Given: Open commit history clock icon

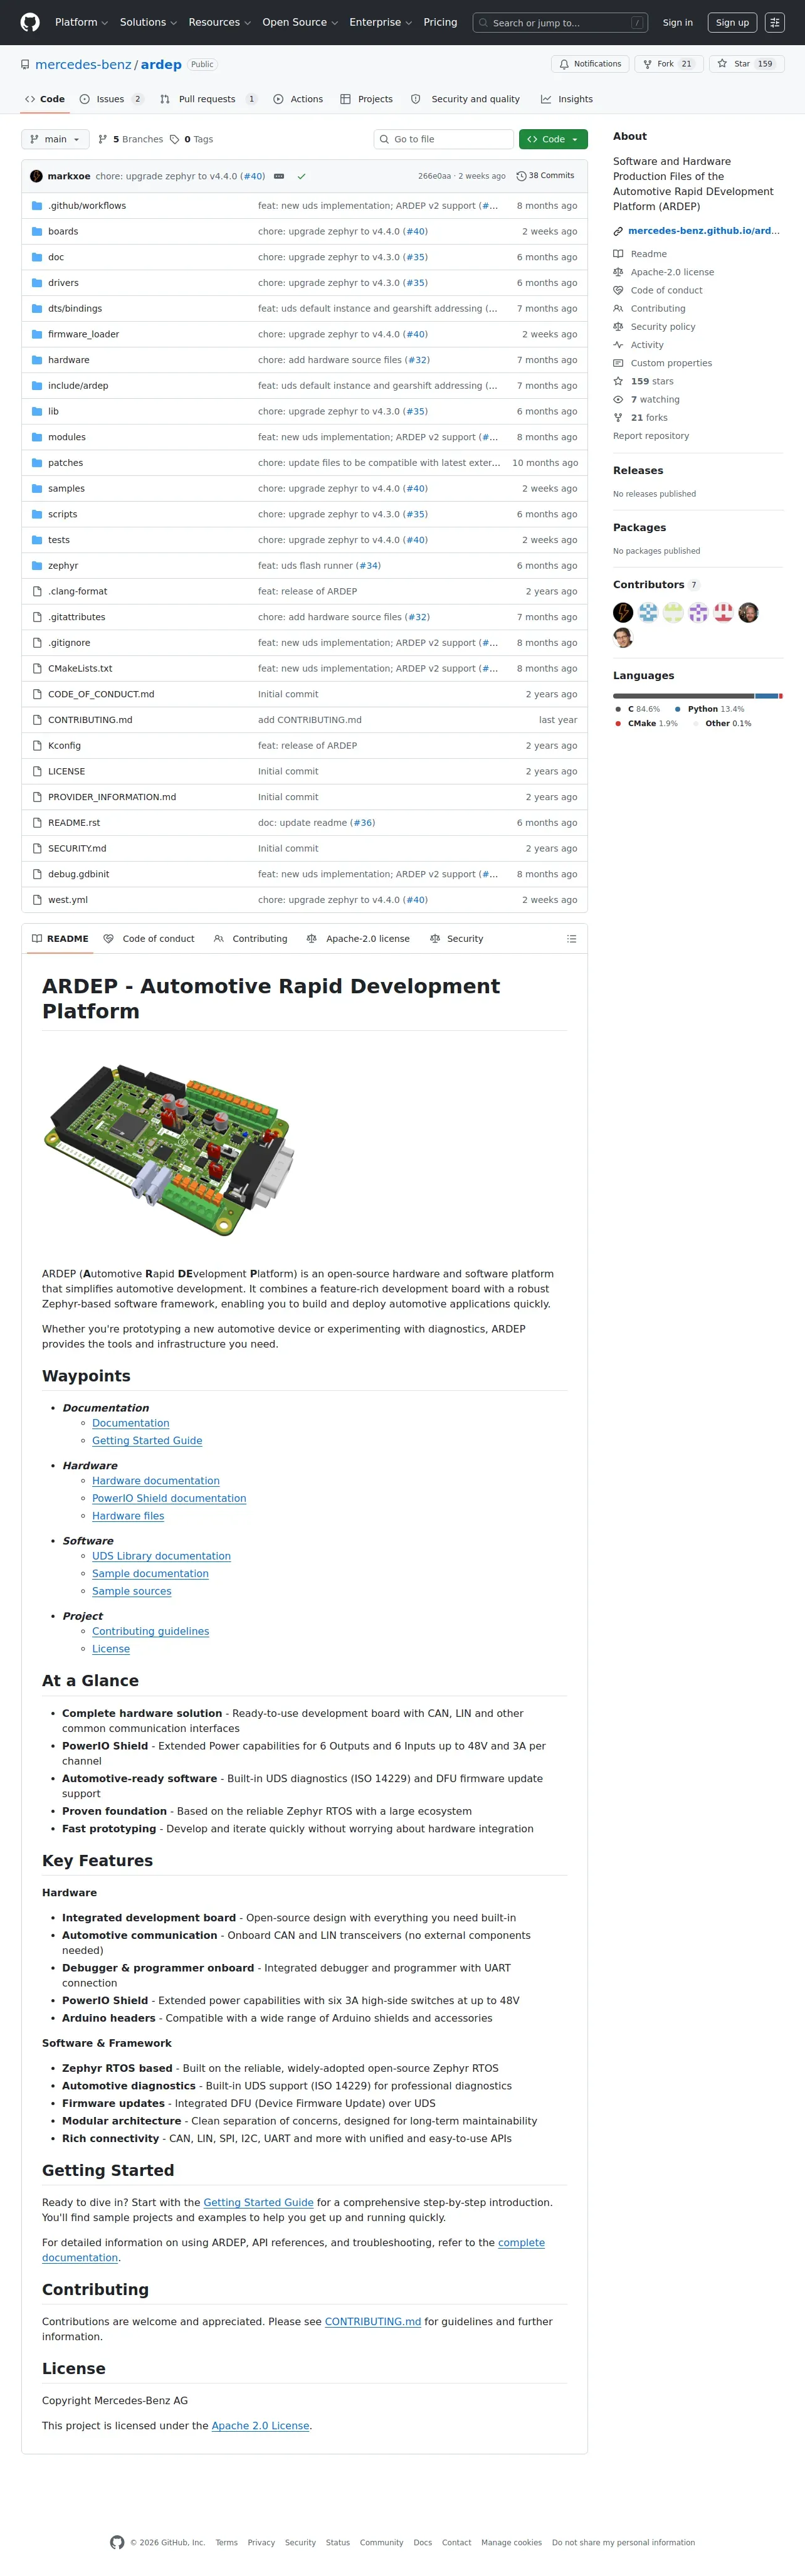Looking at the screenshot, I should coord(521,176).
